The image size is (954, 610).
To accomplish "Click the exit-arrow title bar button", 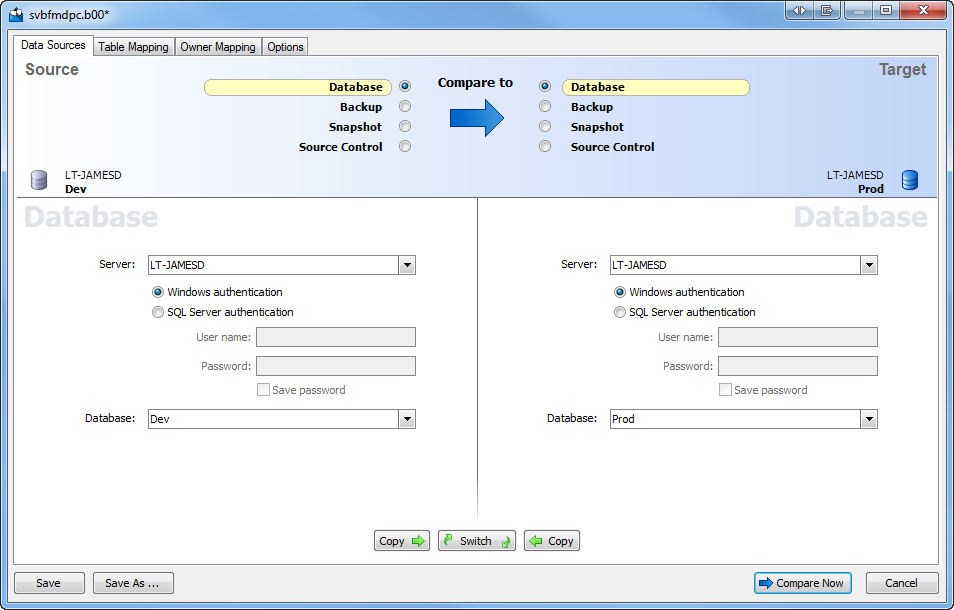I will (827, 10).
